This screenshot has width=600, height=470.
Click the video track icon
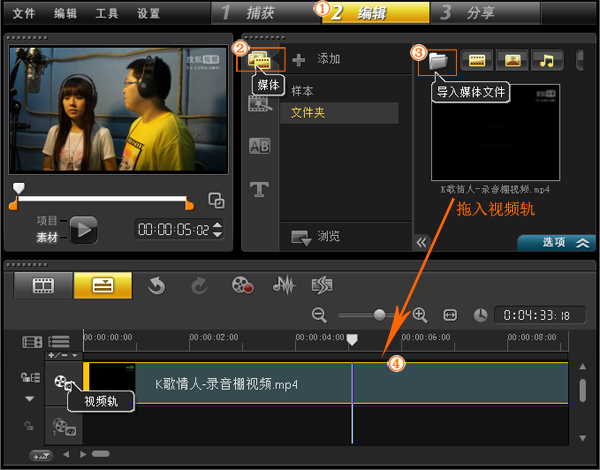pyautogui.click(x=63, y=382)
